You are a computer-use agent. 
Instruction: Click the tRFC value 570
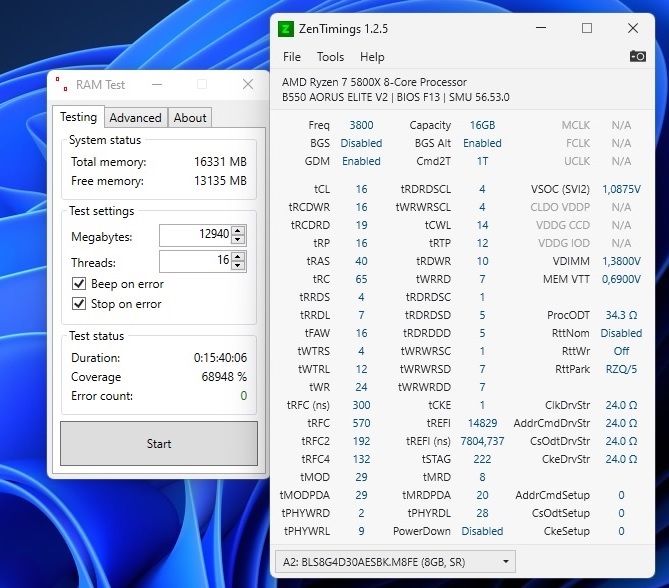point(361,423)
